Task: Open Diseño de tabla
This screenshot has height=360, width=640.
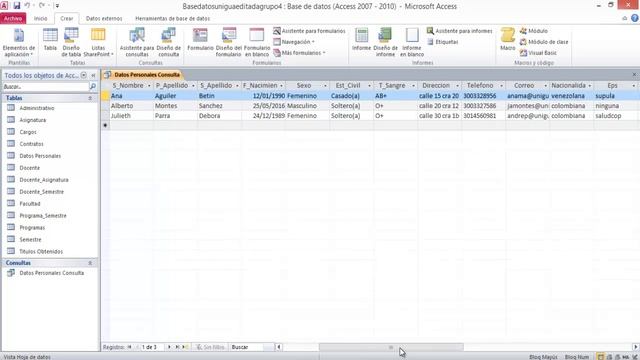Action: pos(71,42)
